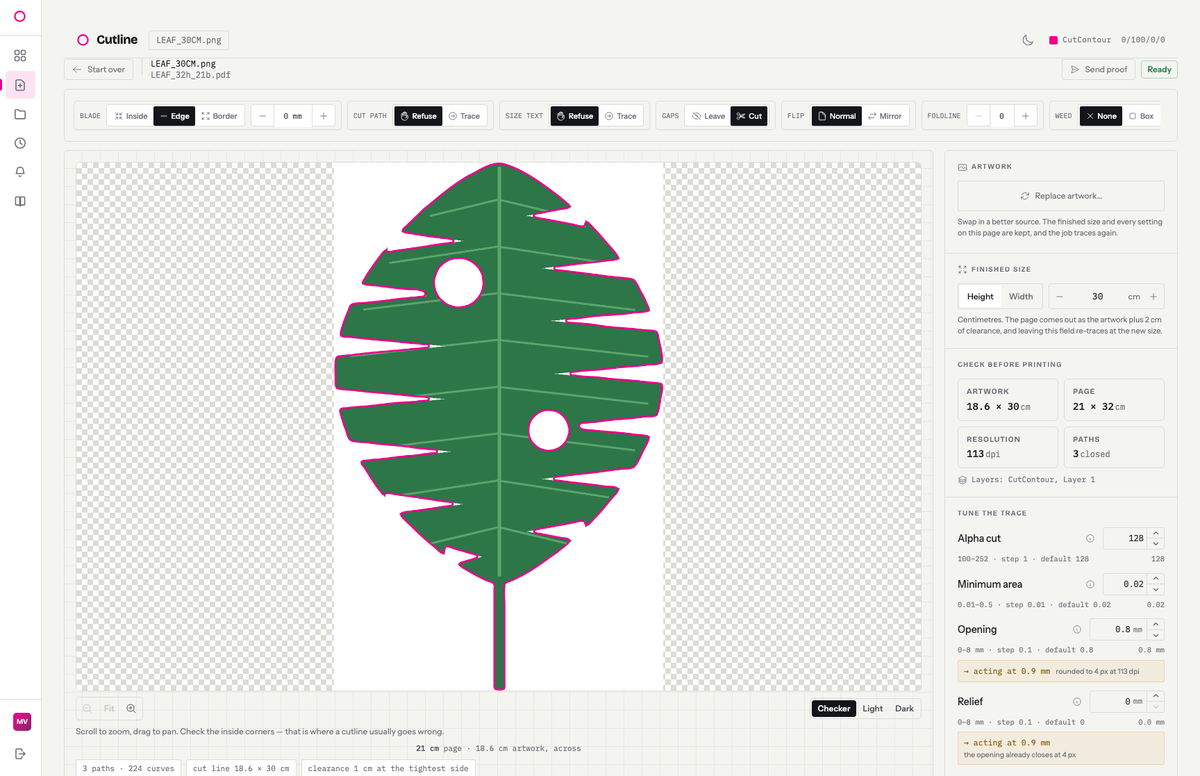Image resolution: width=1200 pixels, height=776 pixels.
Task: Click the Replace artwork button
Action: coord(1061,196)
